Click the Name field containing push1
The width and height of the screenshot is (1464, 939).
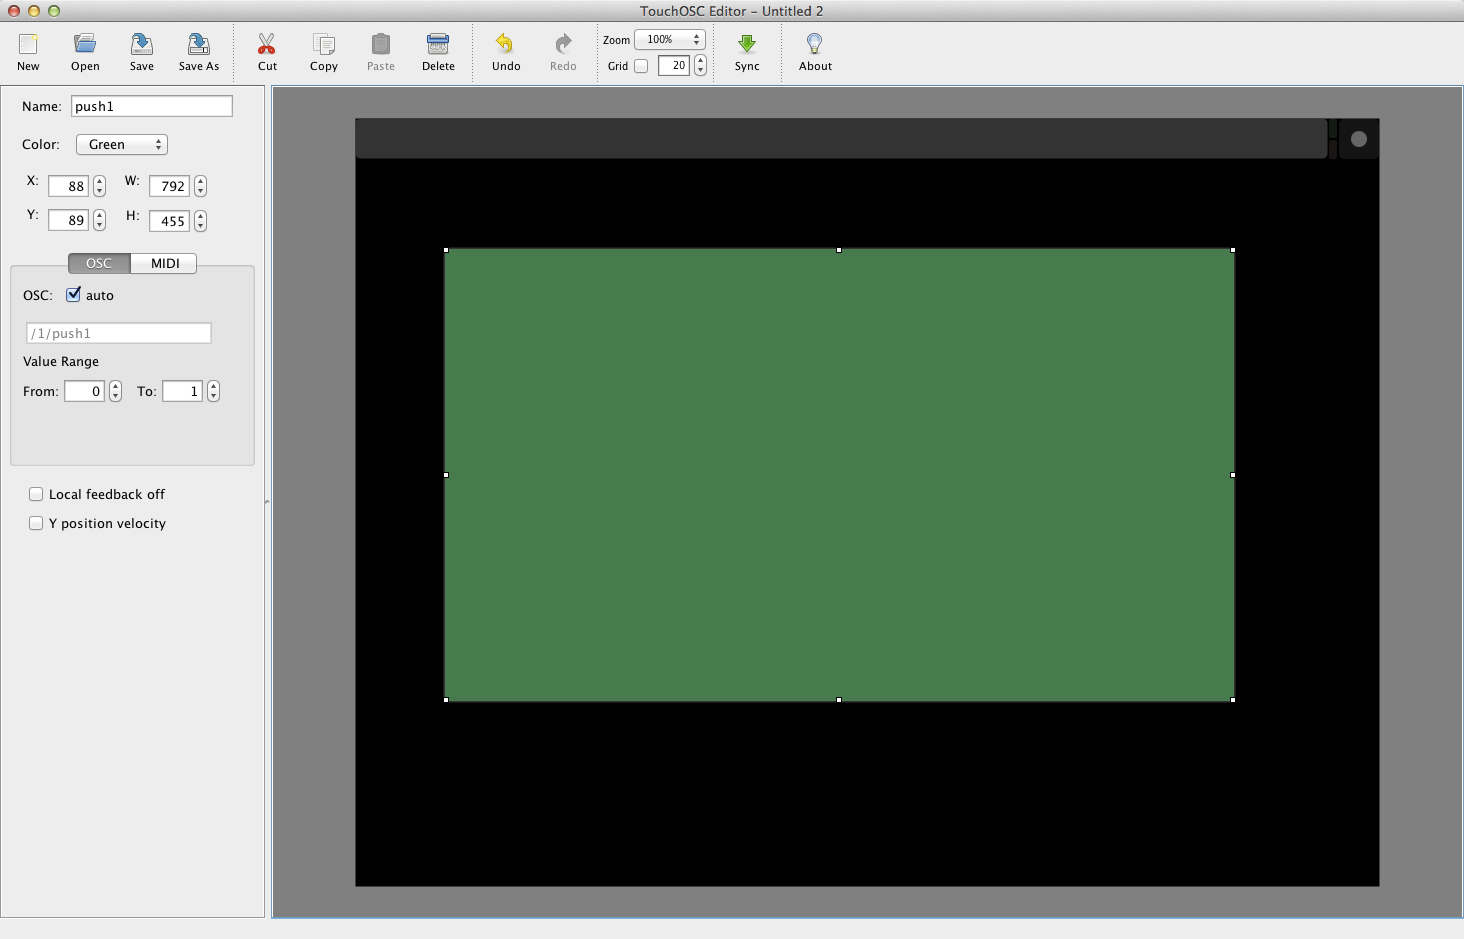(x=151, y=106)
